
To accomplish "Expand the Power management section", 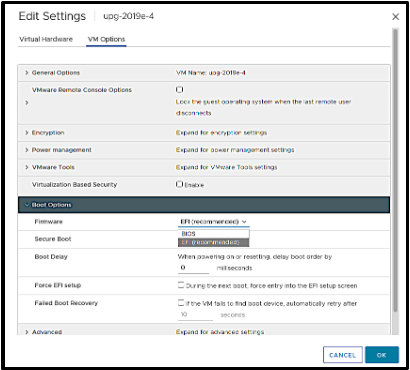I will pos(27,150).
